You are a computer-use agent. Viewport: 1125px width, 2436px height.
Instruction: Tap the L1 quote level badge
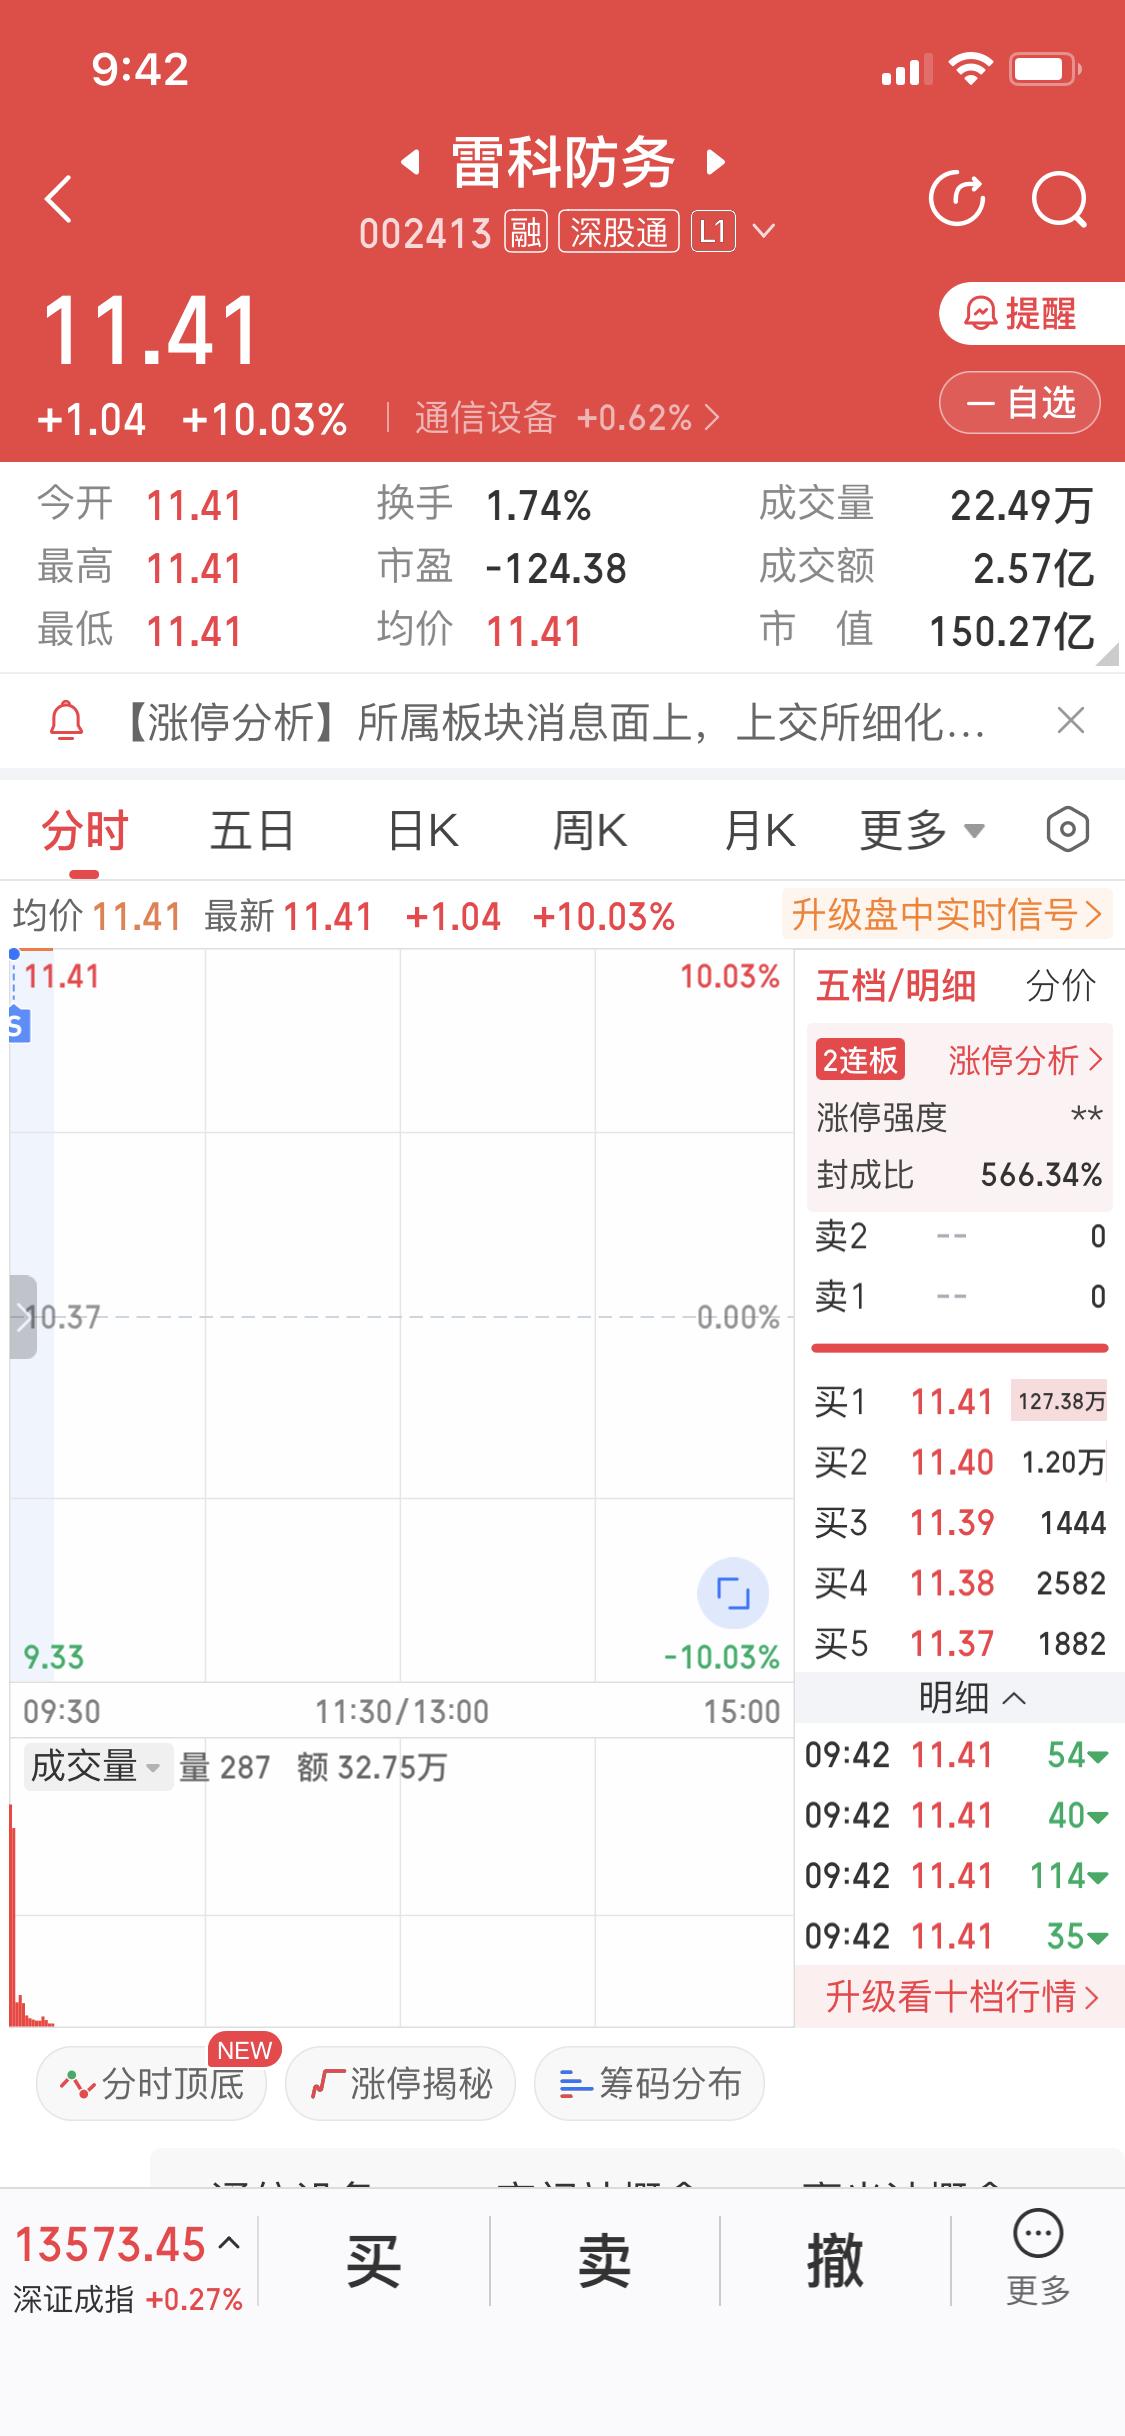click(713, 232)
